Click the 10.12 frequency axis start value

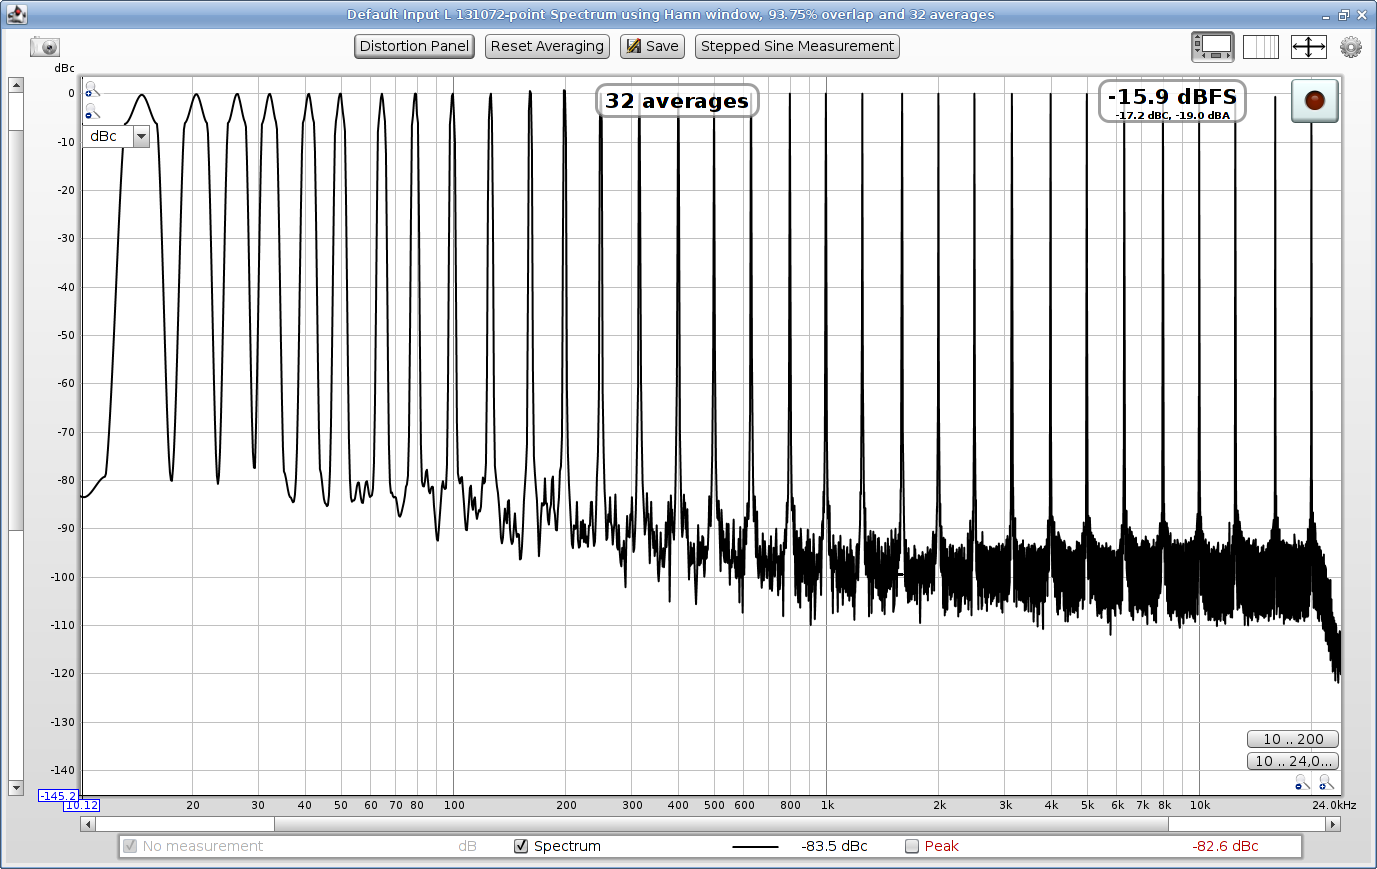(82, 805)
